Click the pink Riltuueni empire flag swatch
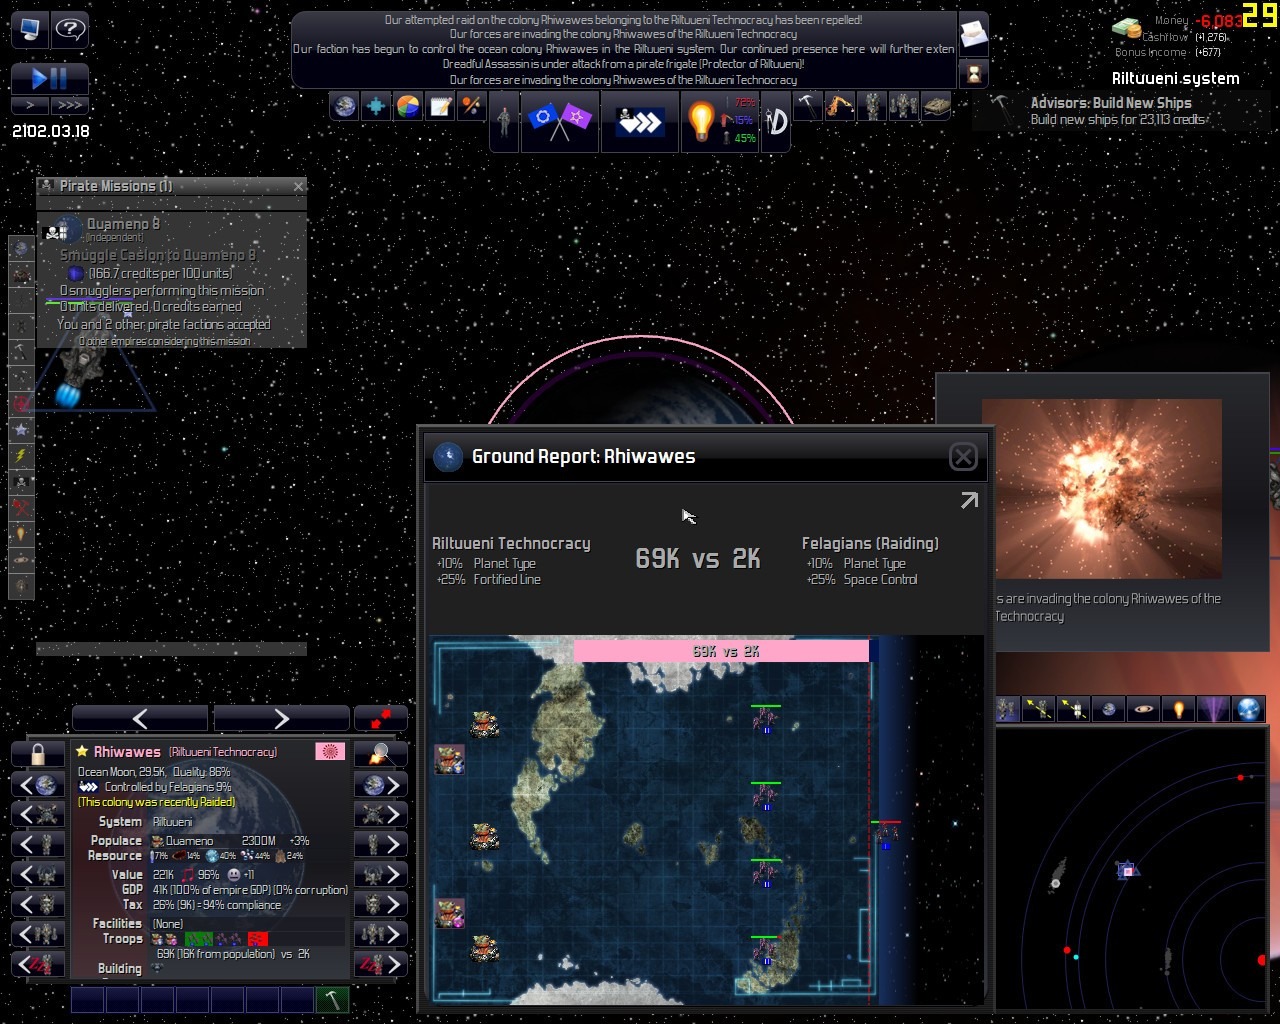 click(x=329, y=752)
